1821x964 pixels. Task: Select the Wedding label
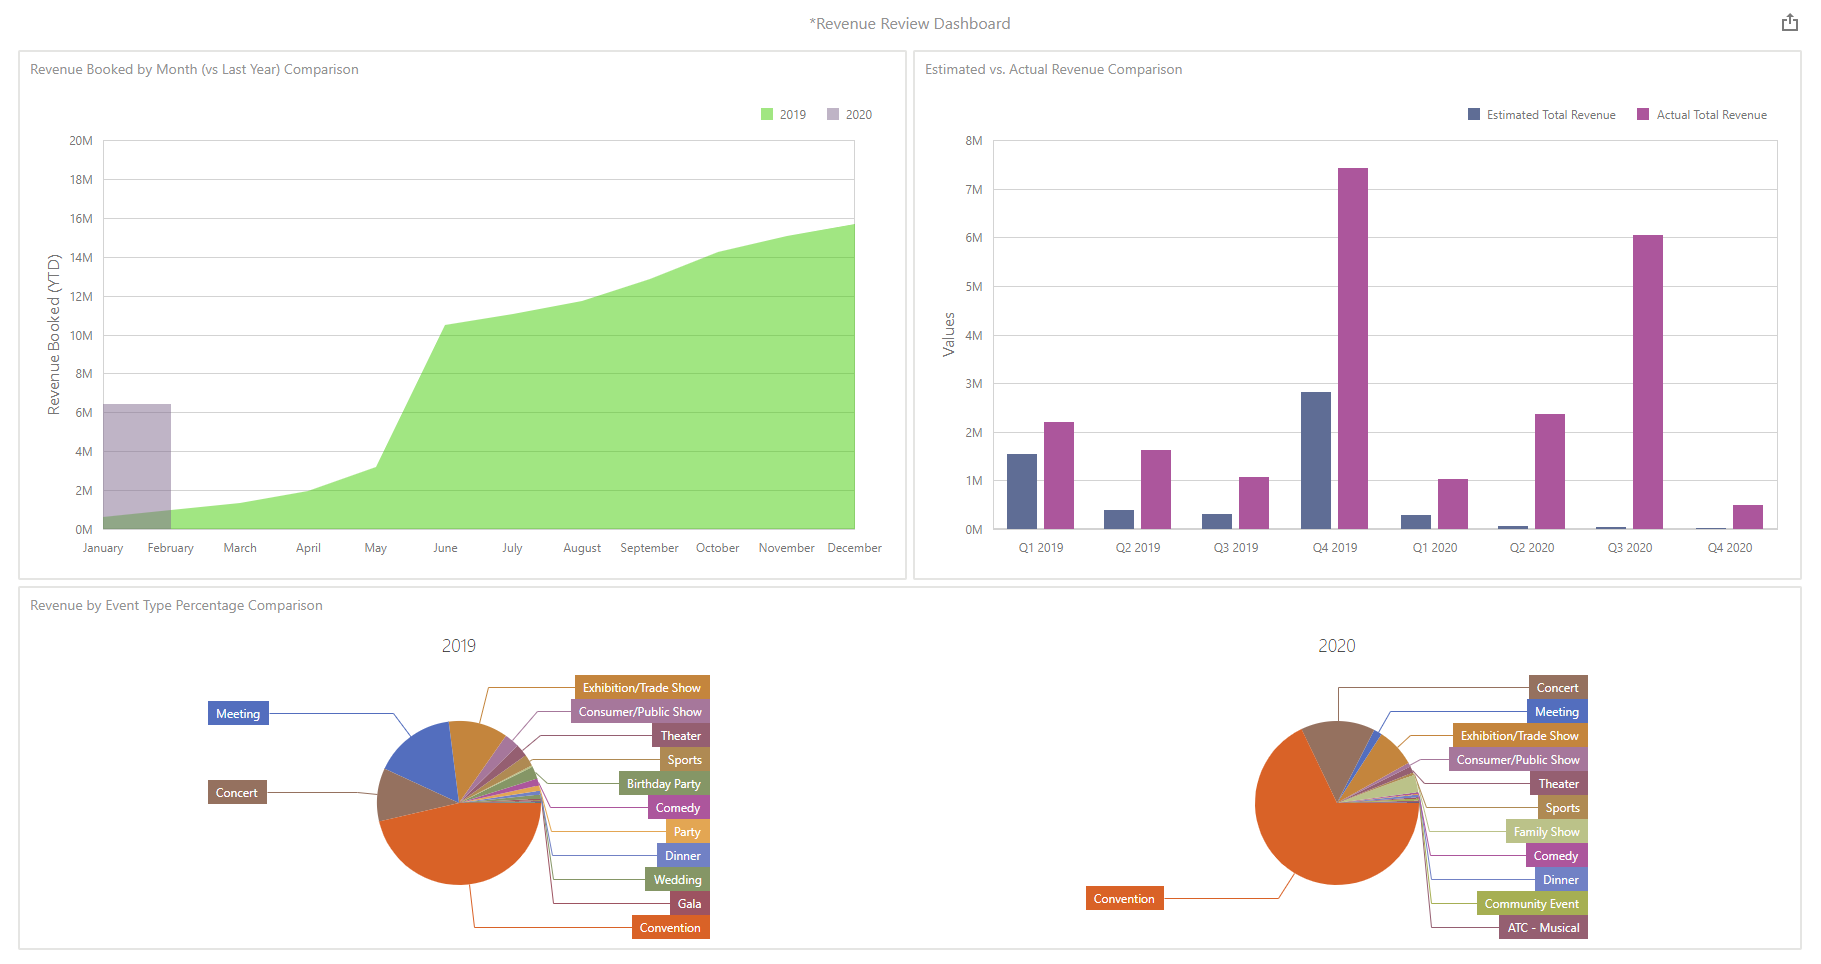(678, 879)
